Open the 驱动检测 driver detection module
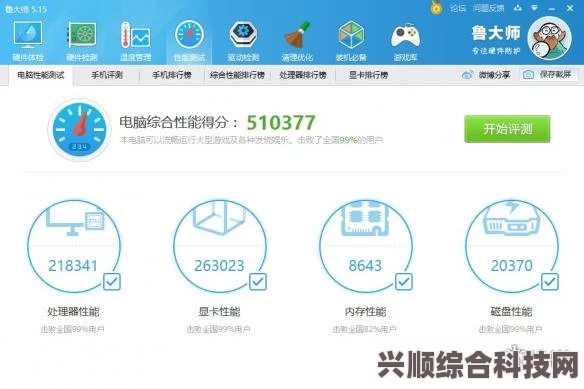 pos(243,41)
